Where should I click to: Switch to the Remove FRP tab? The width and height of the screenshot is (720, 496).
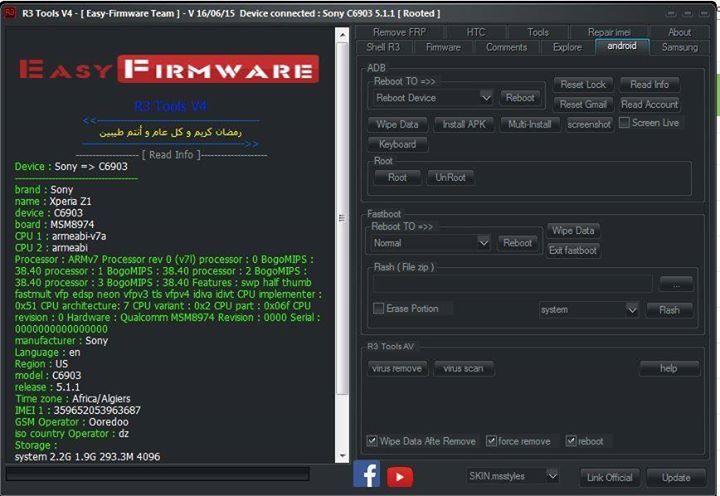coord(399,32)
